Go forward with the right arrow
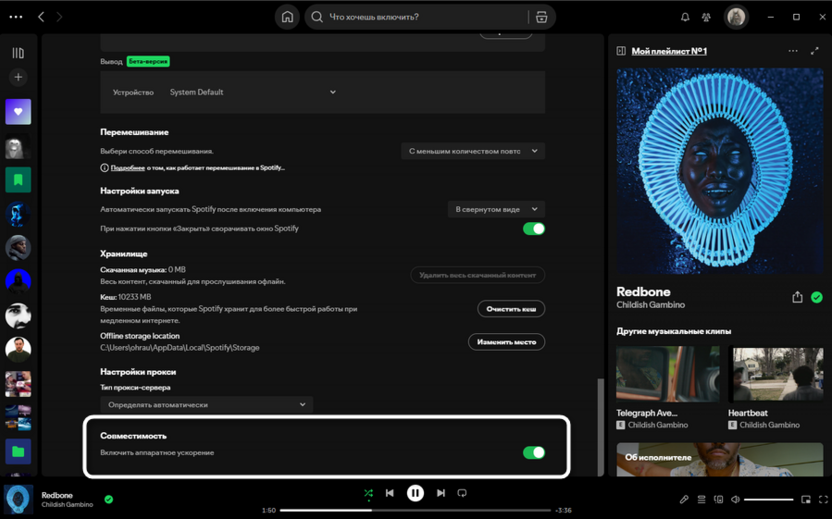 point(59,17)
